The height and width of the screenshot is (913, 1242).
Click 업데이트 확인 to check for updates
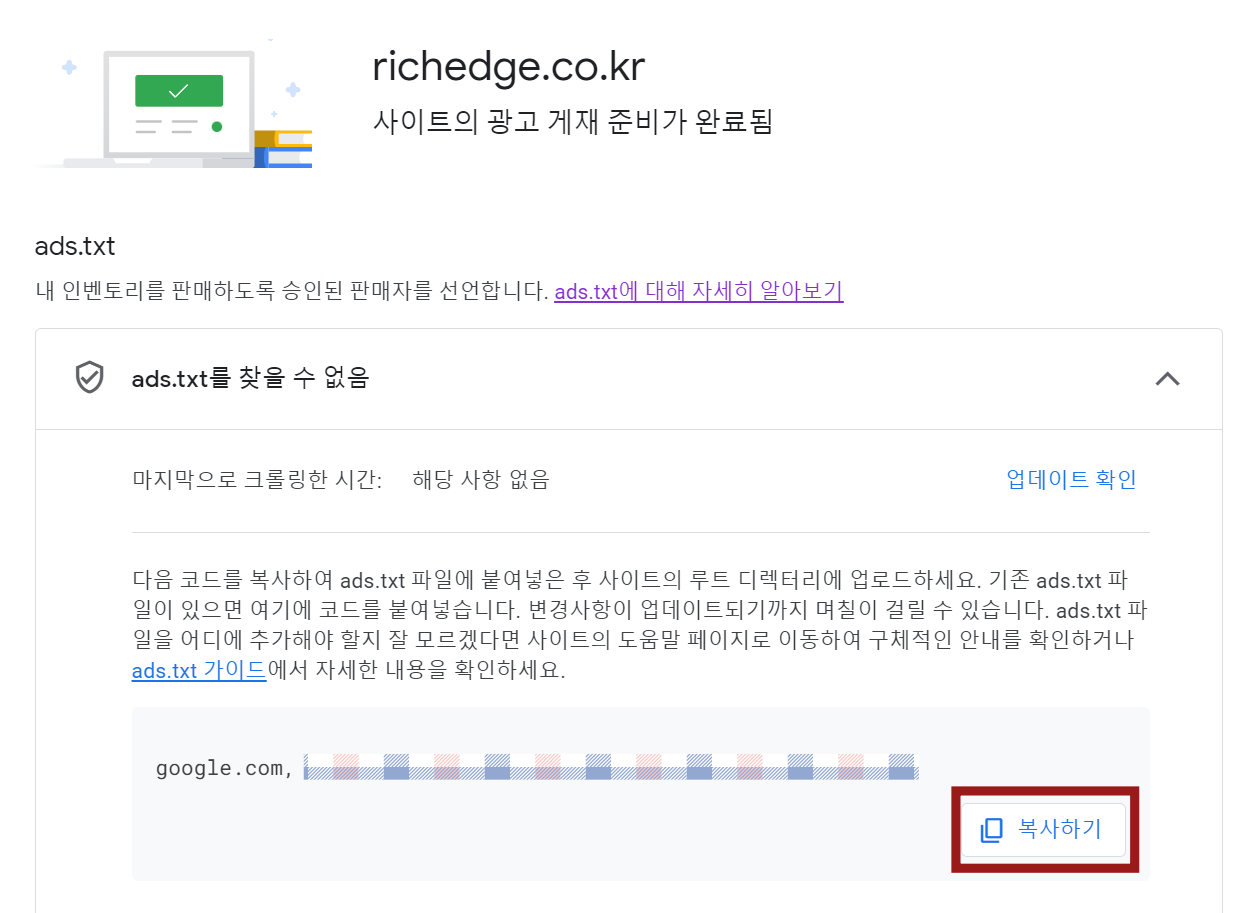[x=1071, y=479]
